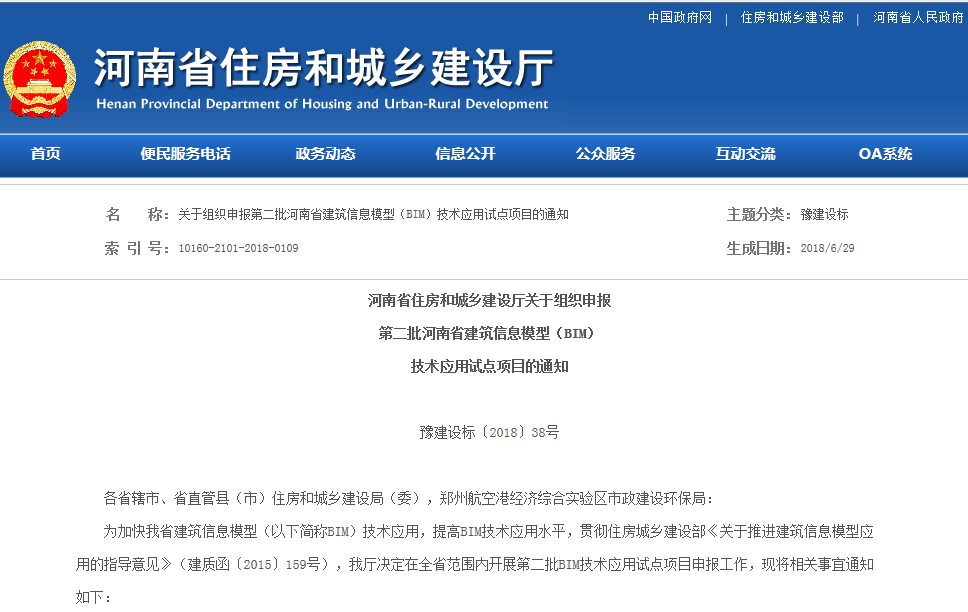Click the national emblem logo
Image resolution: width=968 pixels, height=612 pixels.
click(40, 80)
